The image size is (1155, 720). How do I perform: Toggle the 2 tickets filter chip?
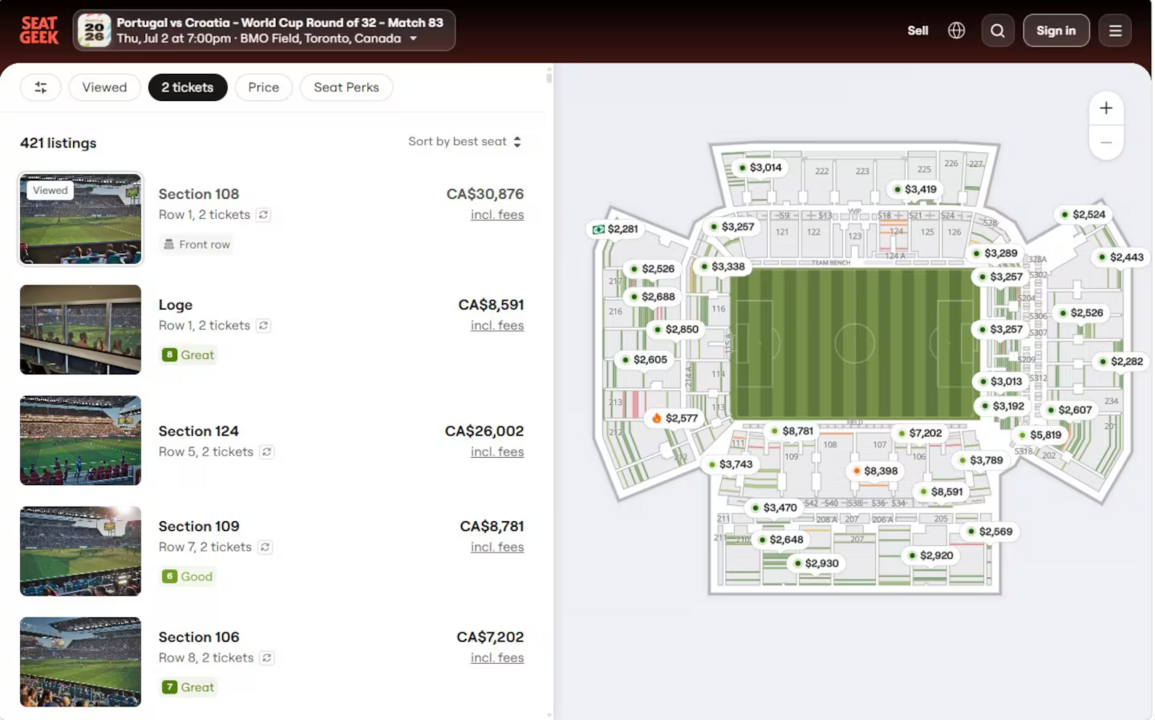188,88
